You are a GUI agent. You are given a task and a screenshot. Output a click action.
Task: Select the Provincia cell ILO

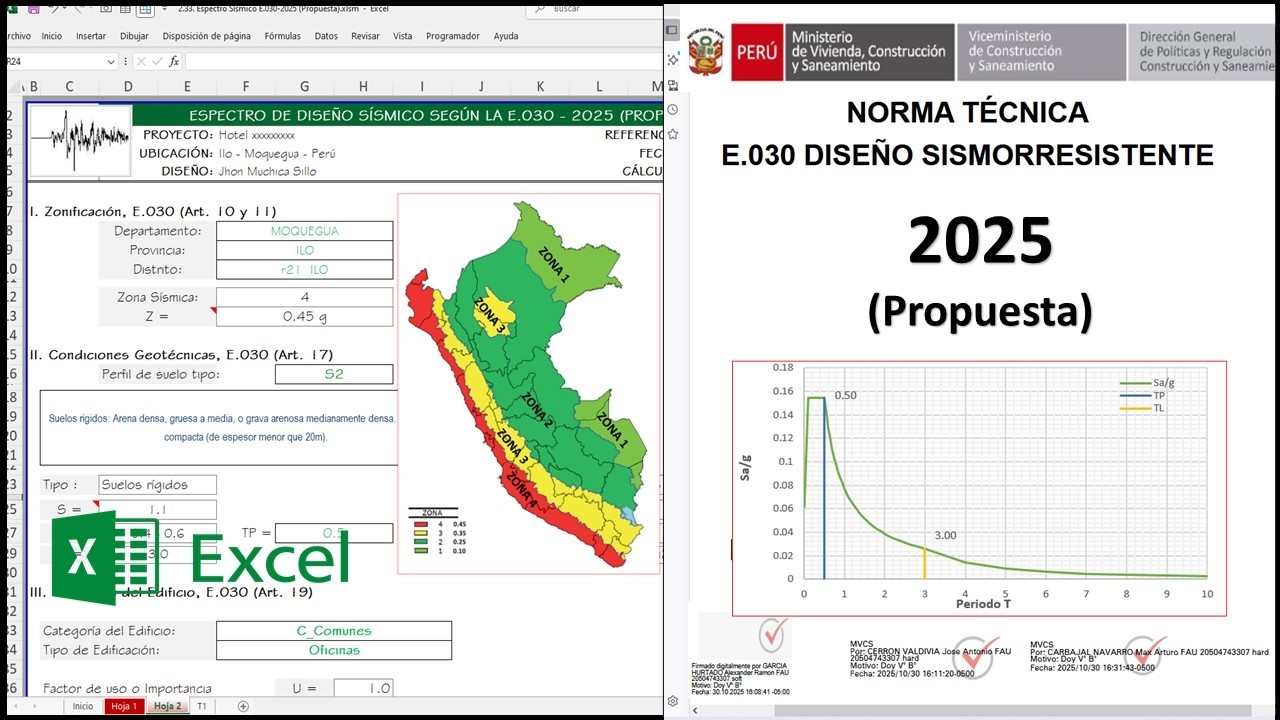(304, 250)
